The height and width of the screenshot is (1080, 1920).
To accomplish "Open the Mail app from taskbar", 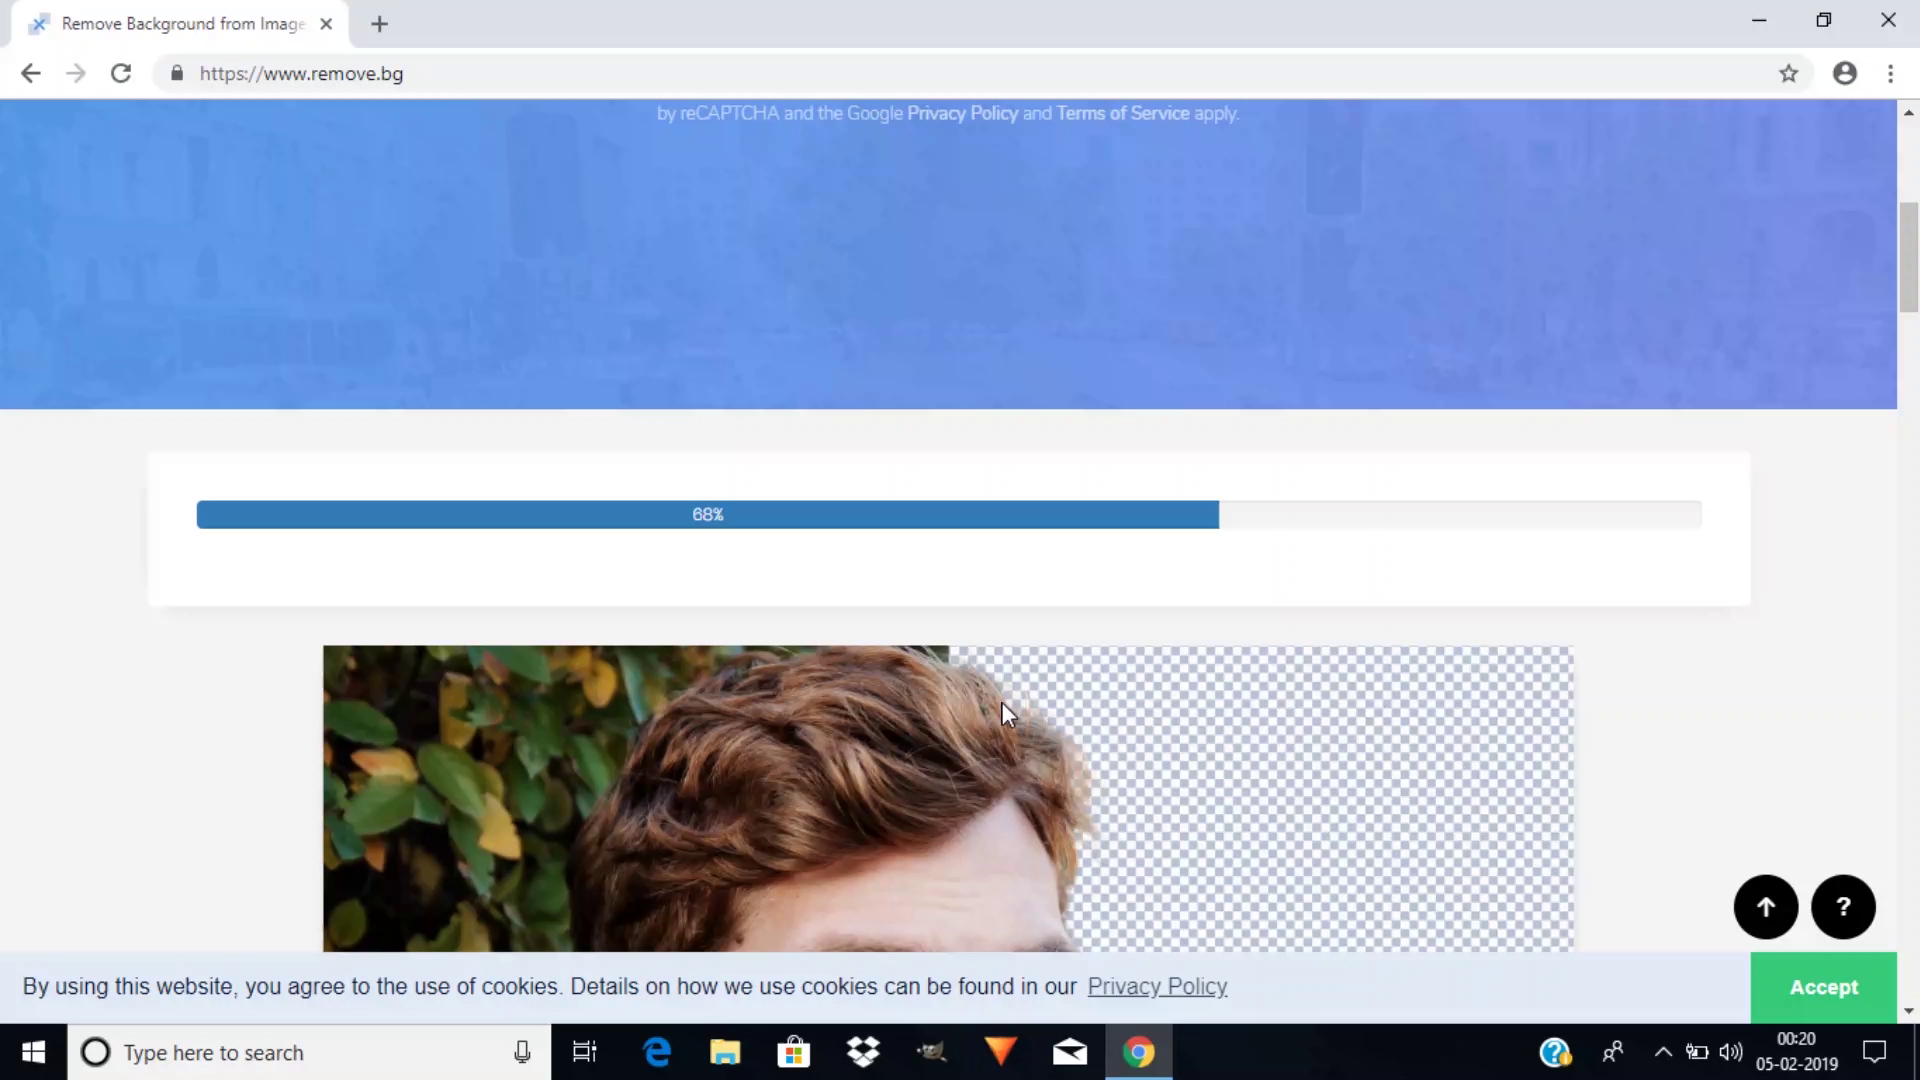I will pos(1069,1052).
